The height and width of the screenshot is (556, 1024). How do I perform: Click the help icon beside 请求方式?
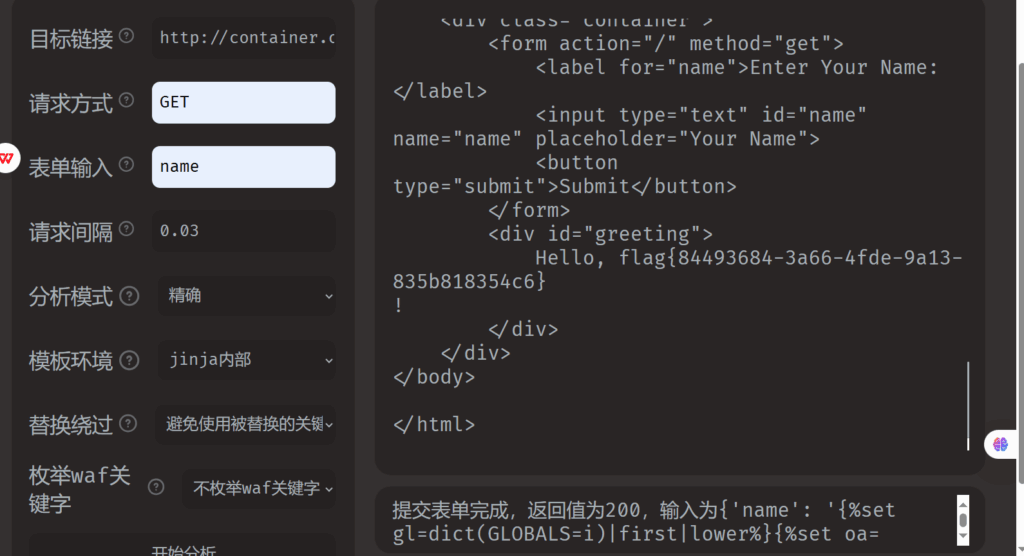pos(127,101)
